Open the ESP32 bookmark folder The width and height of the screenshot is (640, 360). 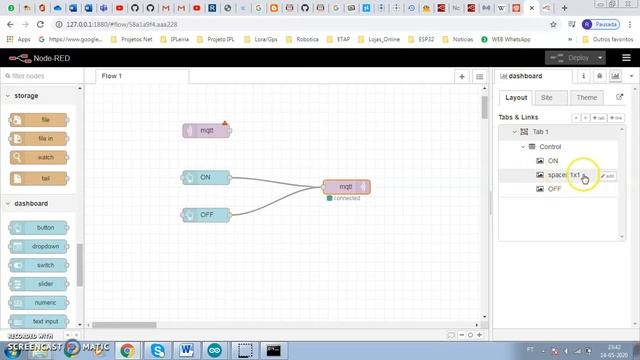(421, 40)
